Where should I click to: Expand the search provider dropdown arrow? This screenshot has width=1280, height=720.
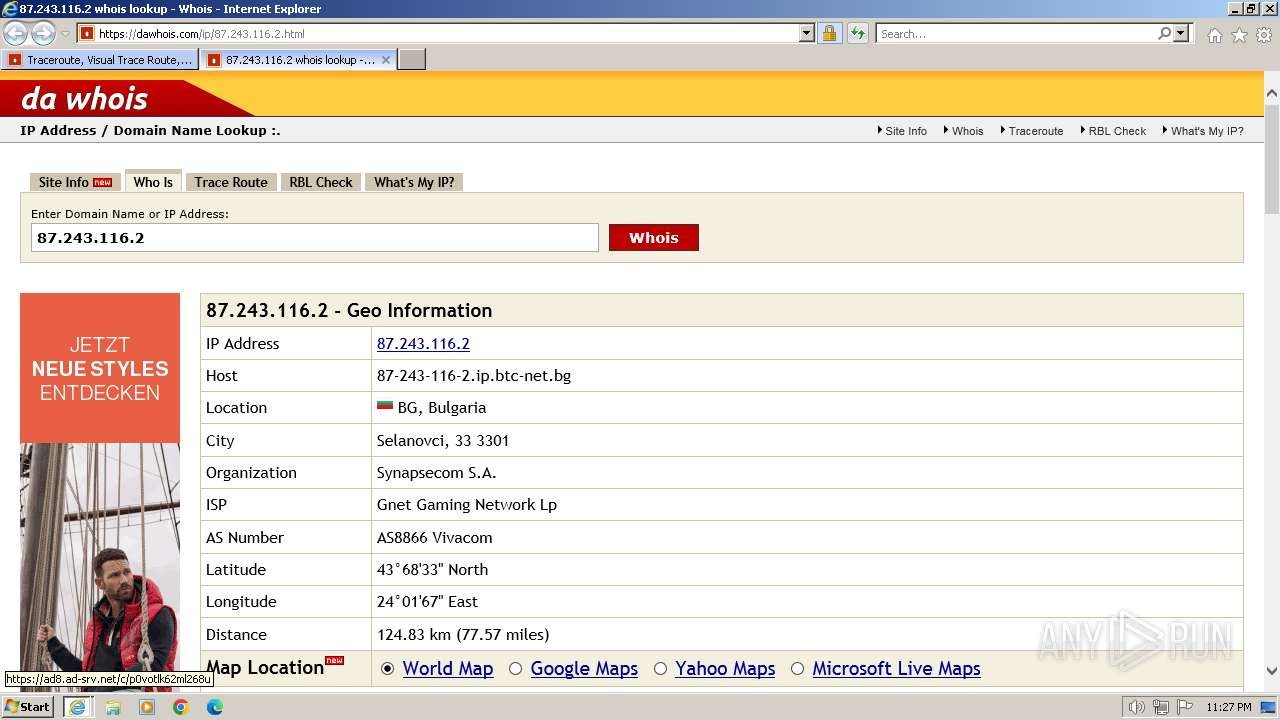click(x=1181, y=33)
